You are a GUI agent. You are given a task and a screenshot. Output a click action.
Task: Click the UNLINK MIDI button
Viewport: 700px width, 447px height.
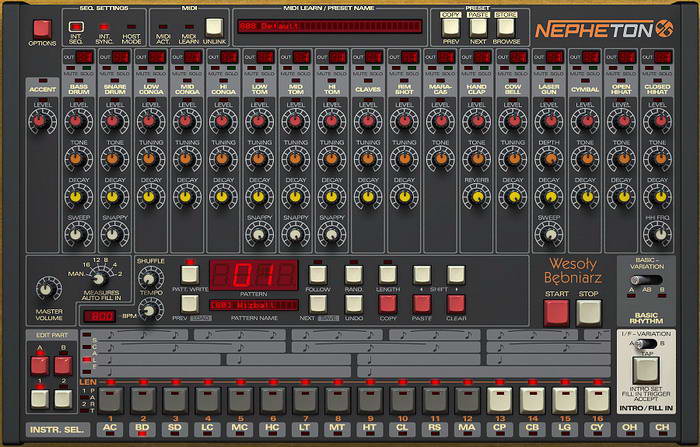point(215,28)
